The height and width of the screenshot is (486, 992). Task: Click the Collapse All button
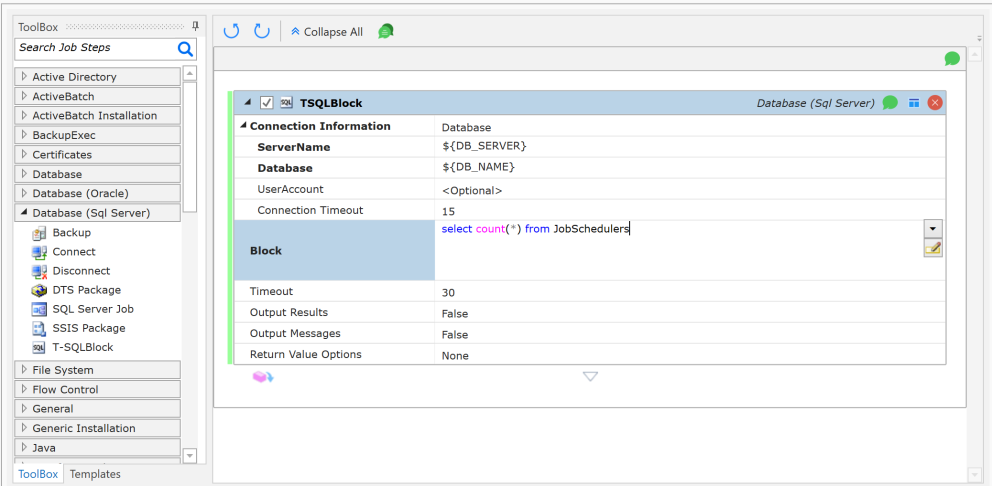[x=327, y=32]
